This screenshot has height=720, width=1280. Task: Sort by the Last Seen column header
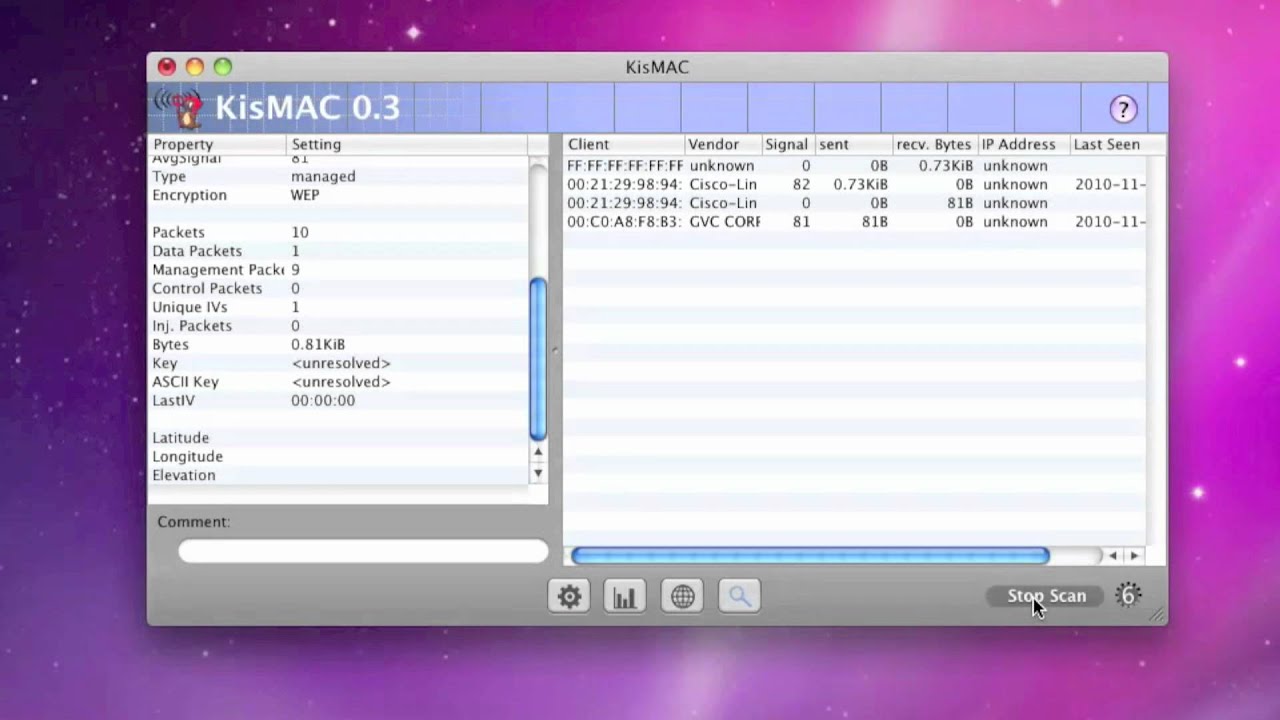click(1107, 144)
